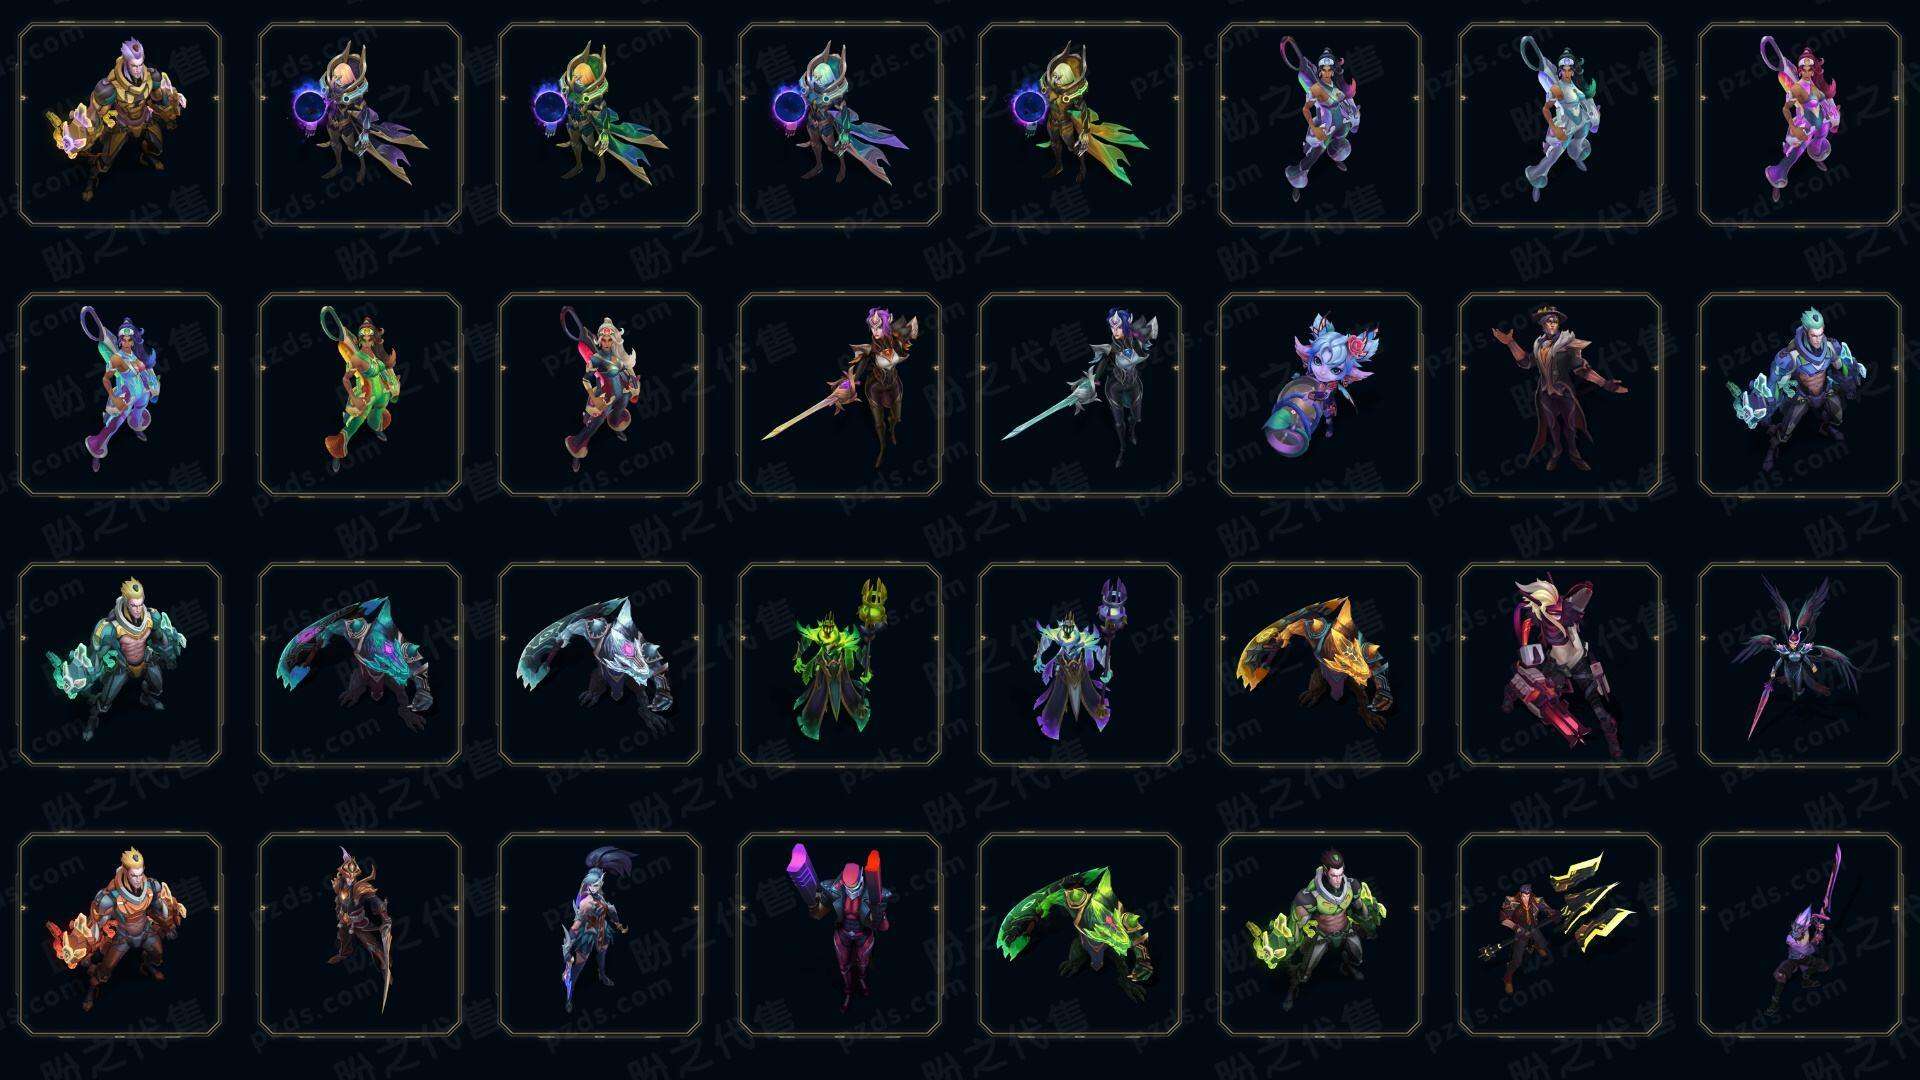Choose the magenta-pink ring blade skin
The image size is (1920, 1080).
pos(1800,125)
